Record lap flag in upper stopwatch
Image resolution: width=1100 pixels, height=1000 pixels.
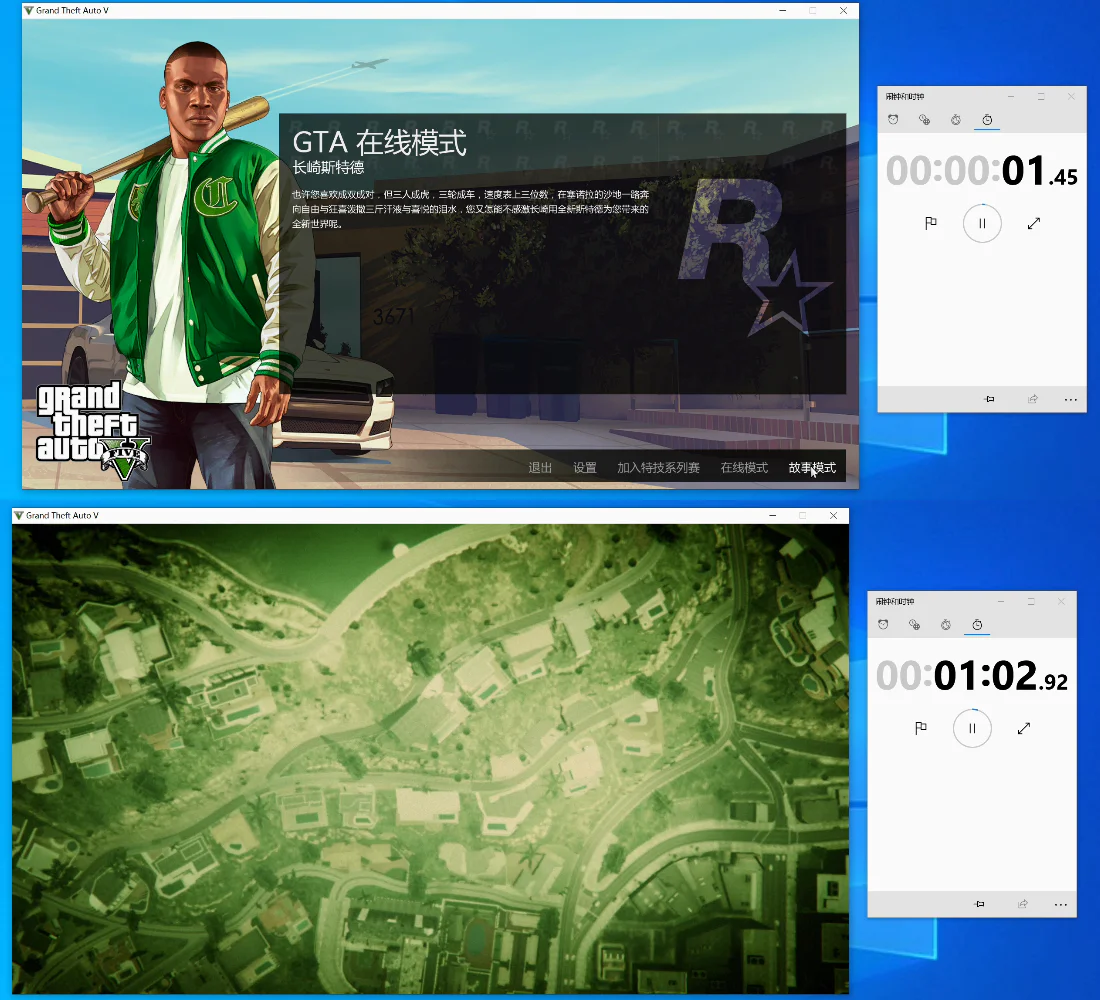point(931,223)
